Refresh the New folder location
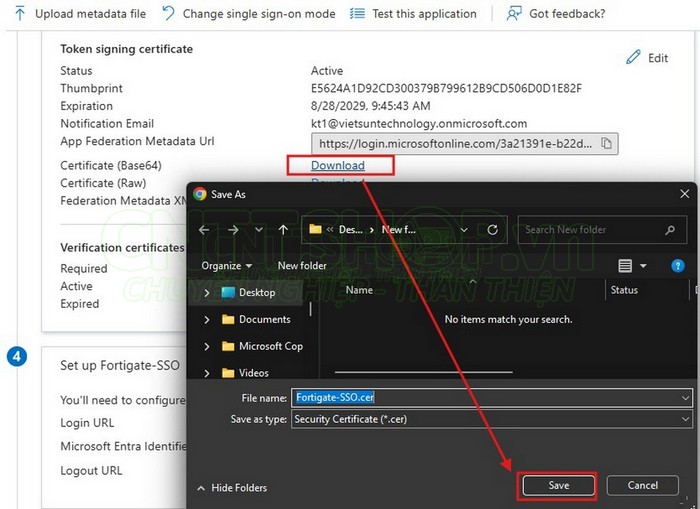 pyautogui.click(x=492, y=229)
